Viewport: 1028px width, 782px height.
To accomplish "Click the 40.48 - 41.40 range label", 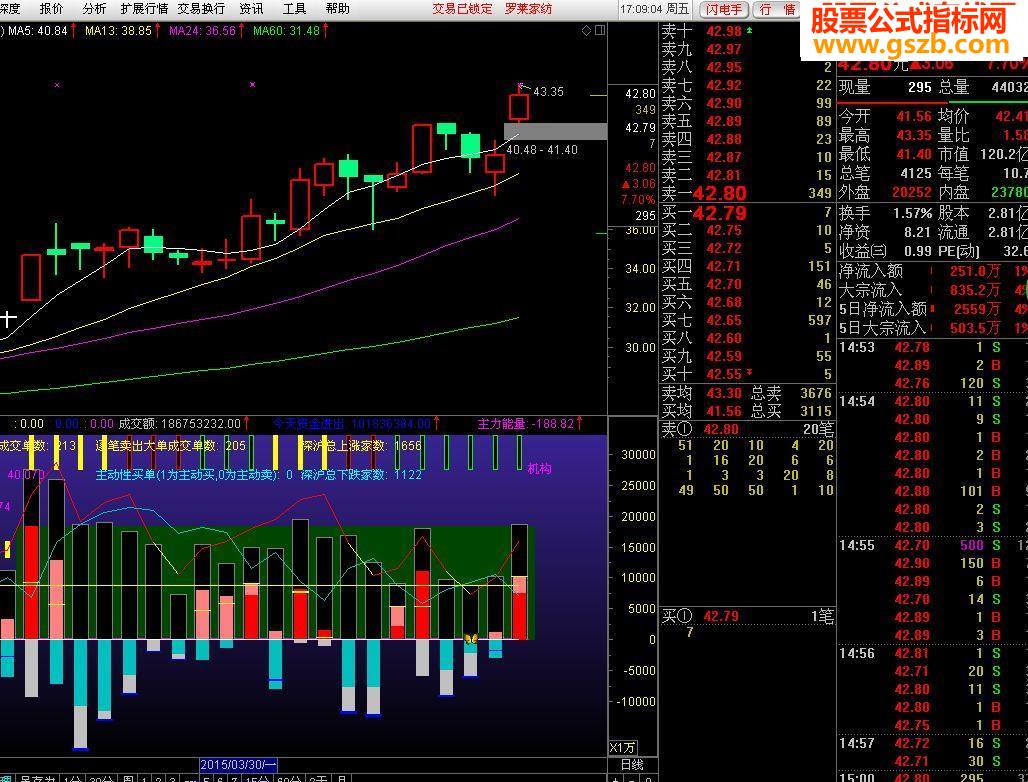I will coord(542,149).
